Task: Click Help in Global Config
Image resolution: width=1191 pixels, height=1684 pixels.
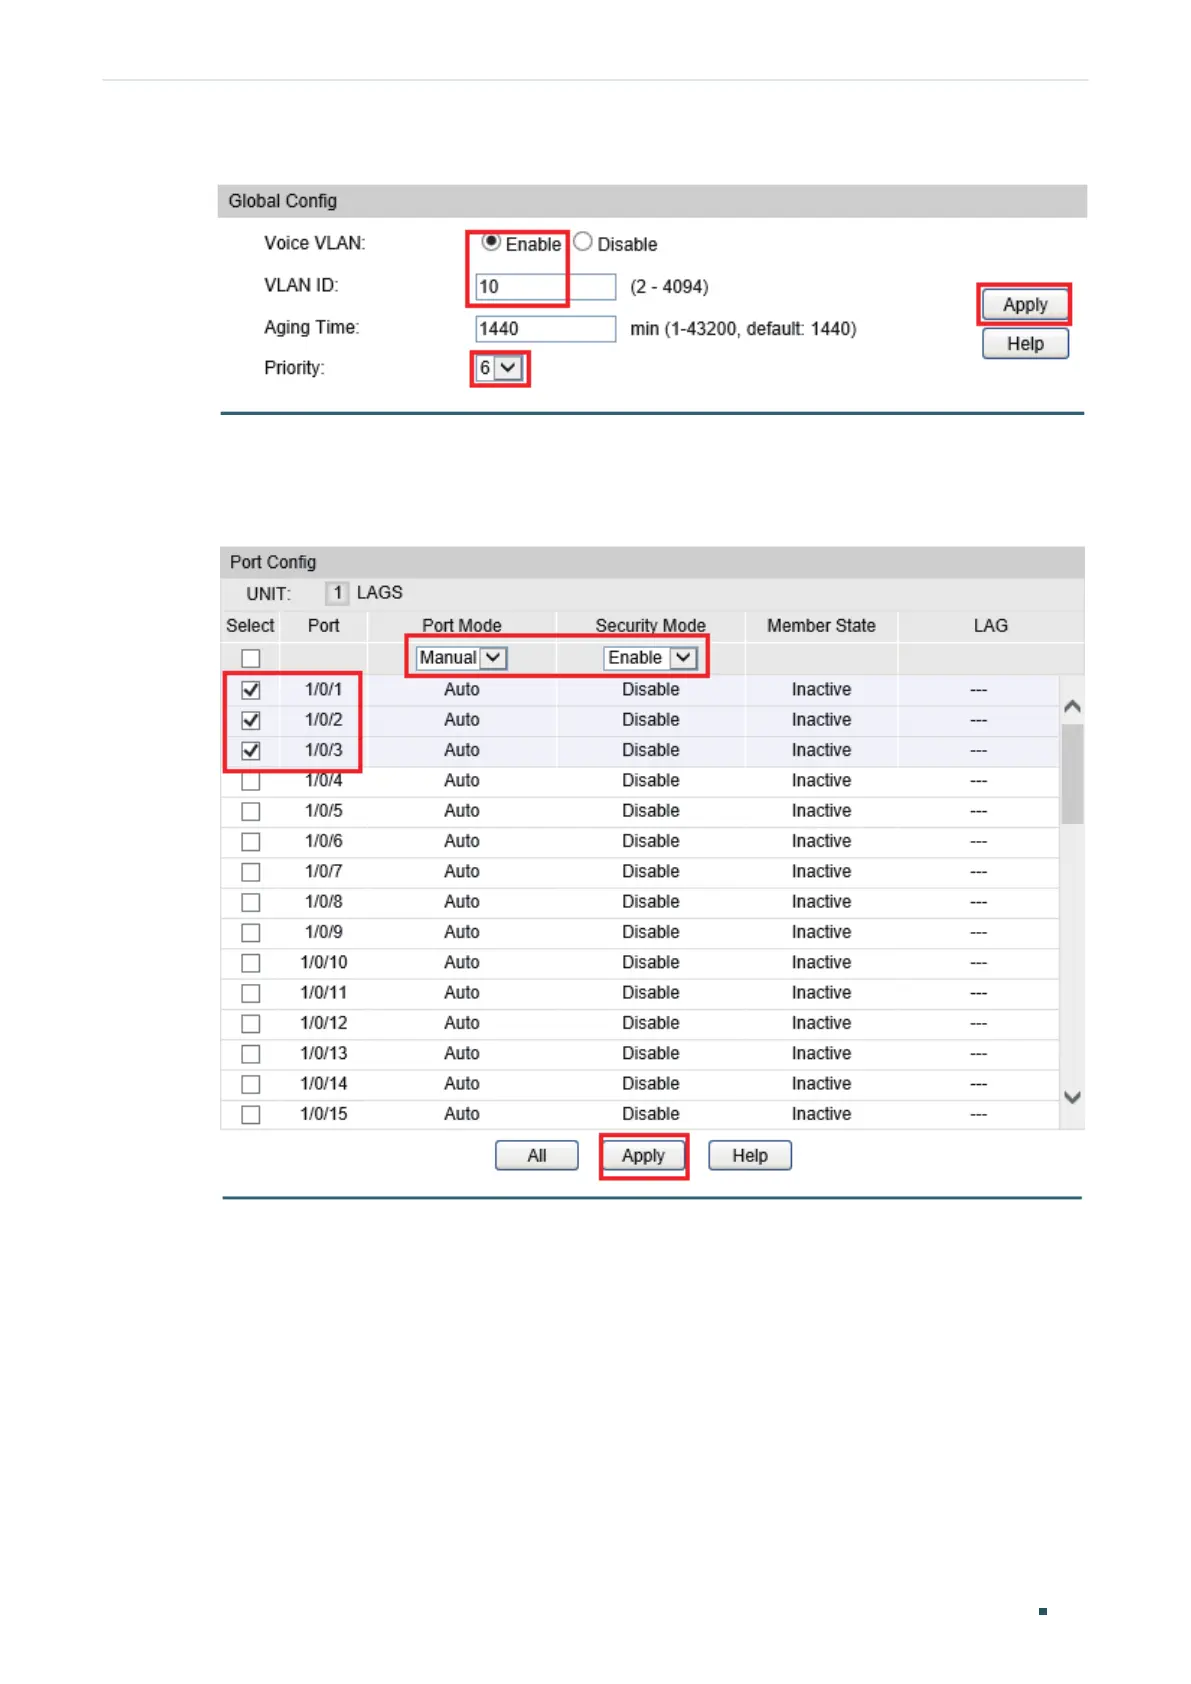Action: point(1025,344)
